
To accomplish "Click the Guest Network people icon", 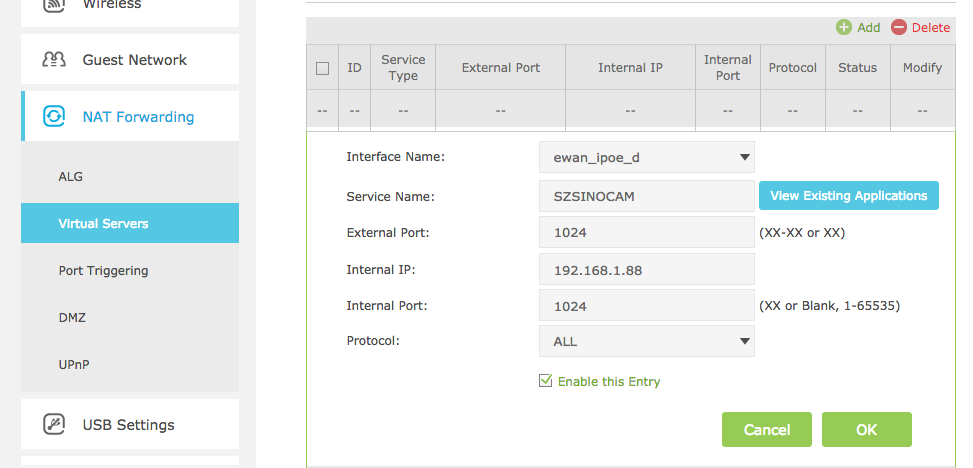I will click(54, 60).
